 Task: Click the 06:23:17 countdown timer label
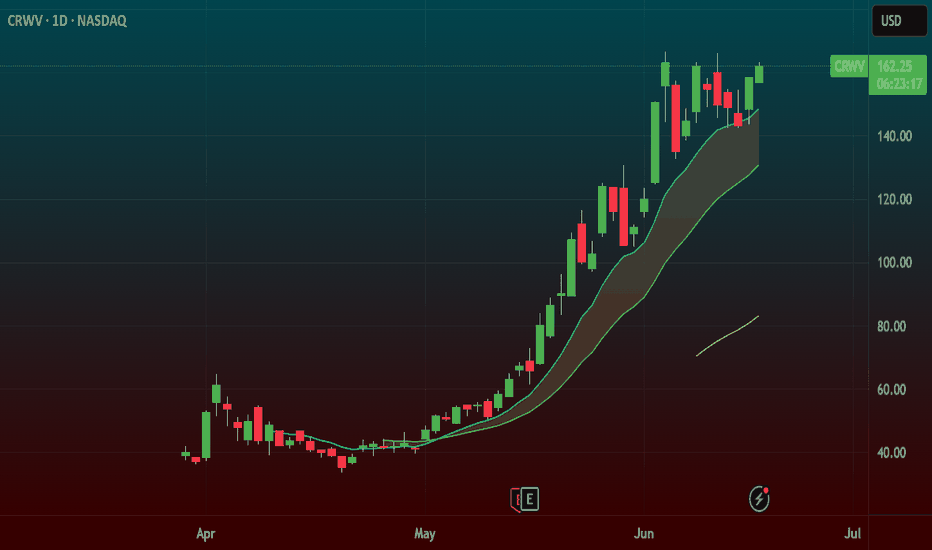coord(899,84)
